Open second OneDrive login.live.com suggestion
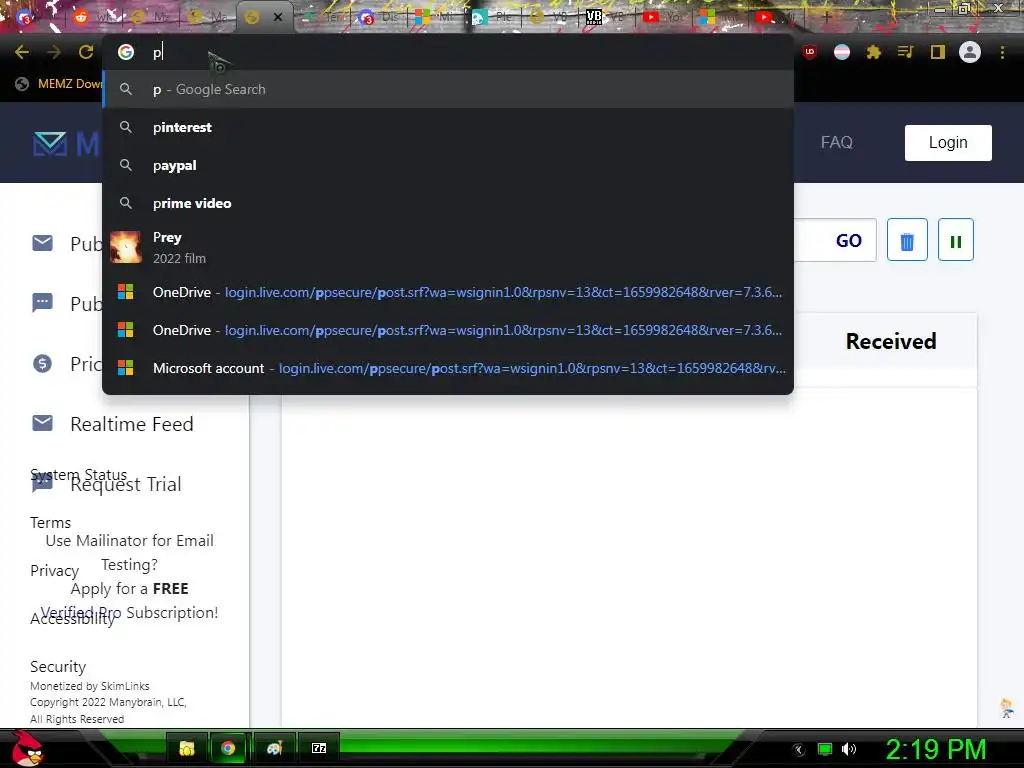Image resolution: width=1024 pixels, height=768 pixels. click(448, 330)
